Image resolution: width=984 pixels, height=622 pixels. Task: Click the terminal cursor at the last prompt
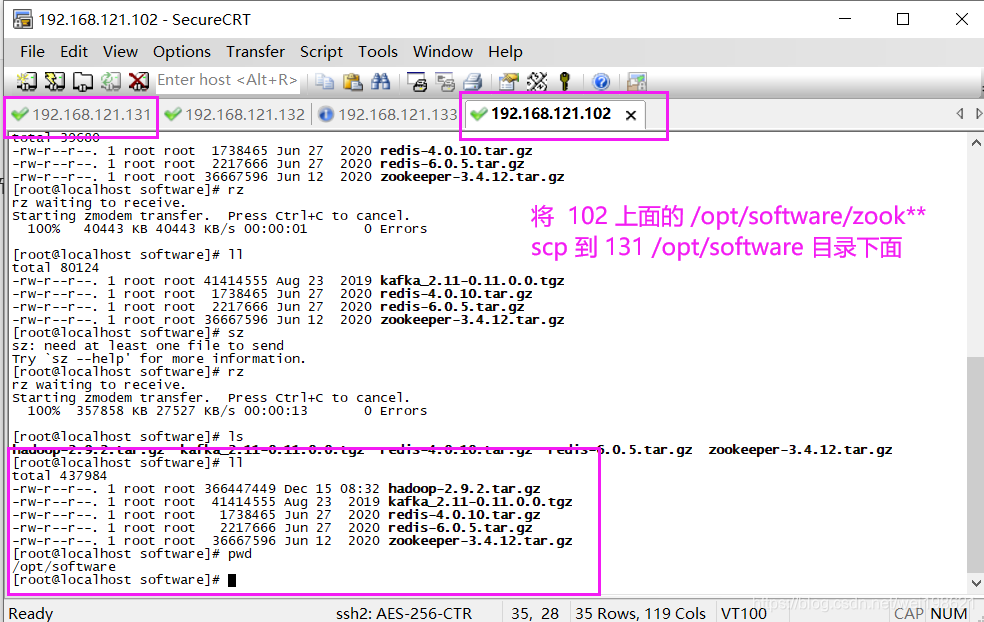pos(232,580)
